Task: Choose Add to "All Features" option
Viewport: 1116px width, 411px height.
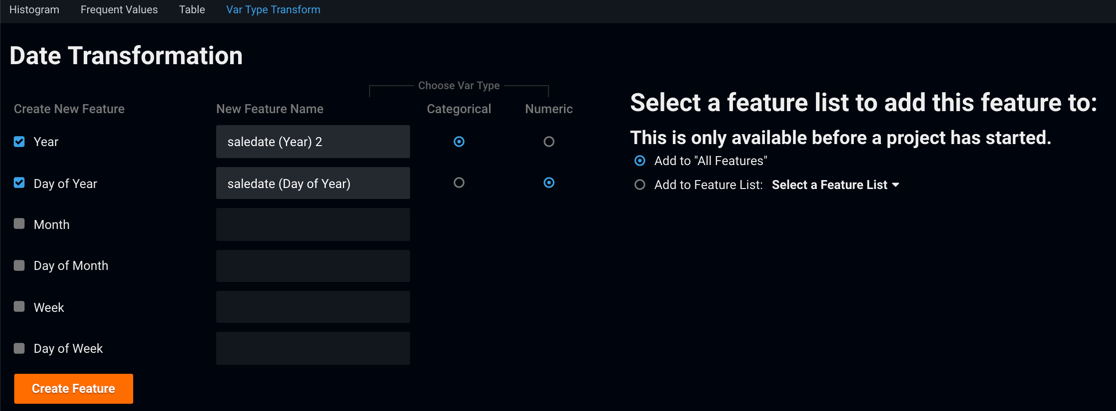Action: tap(640, 161)
